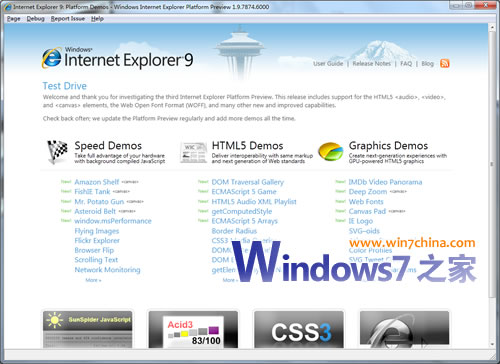Open the Acid3 83/100 thumbnail

coord(193,330)
